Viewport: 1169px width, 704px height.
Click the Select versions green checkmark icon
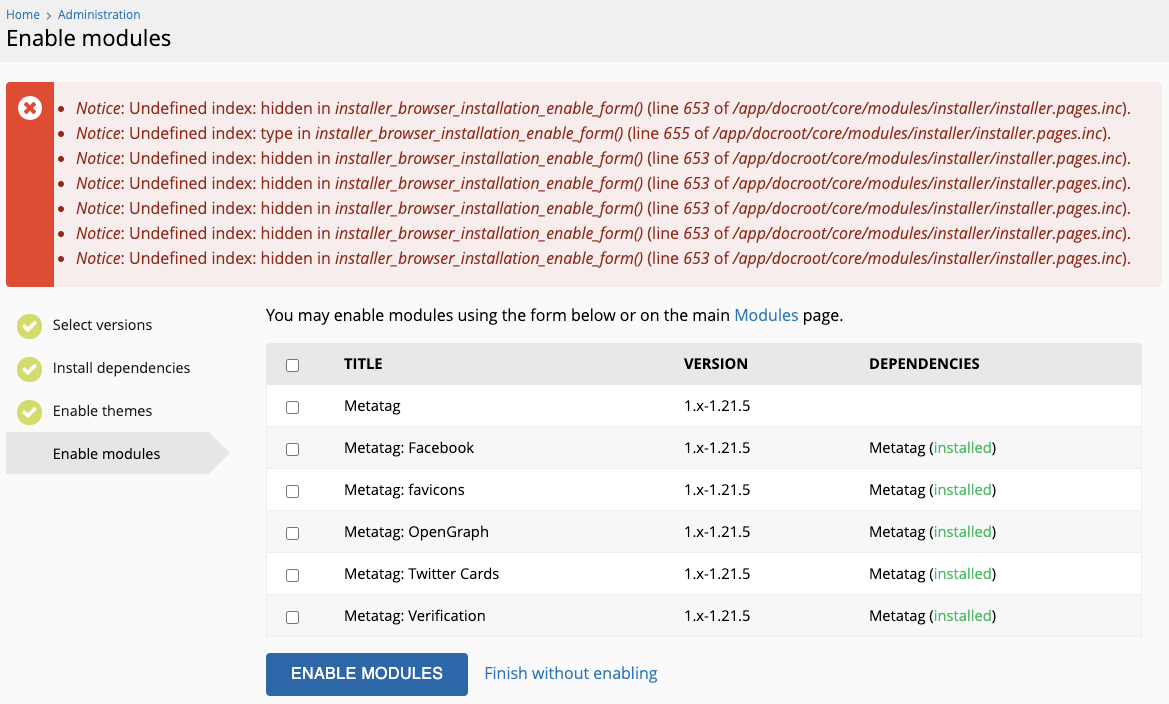pos(30,326)
